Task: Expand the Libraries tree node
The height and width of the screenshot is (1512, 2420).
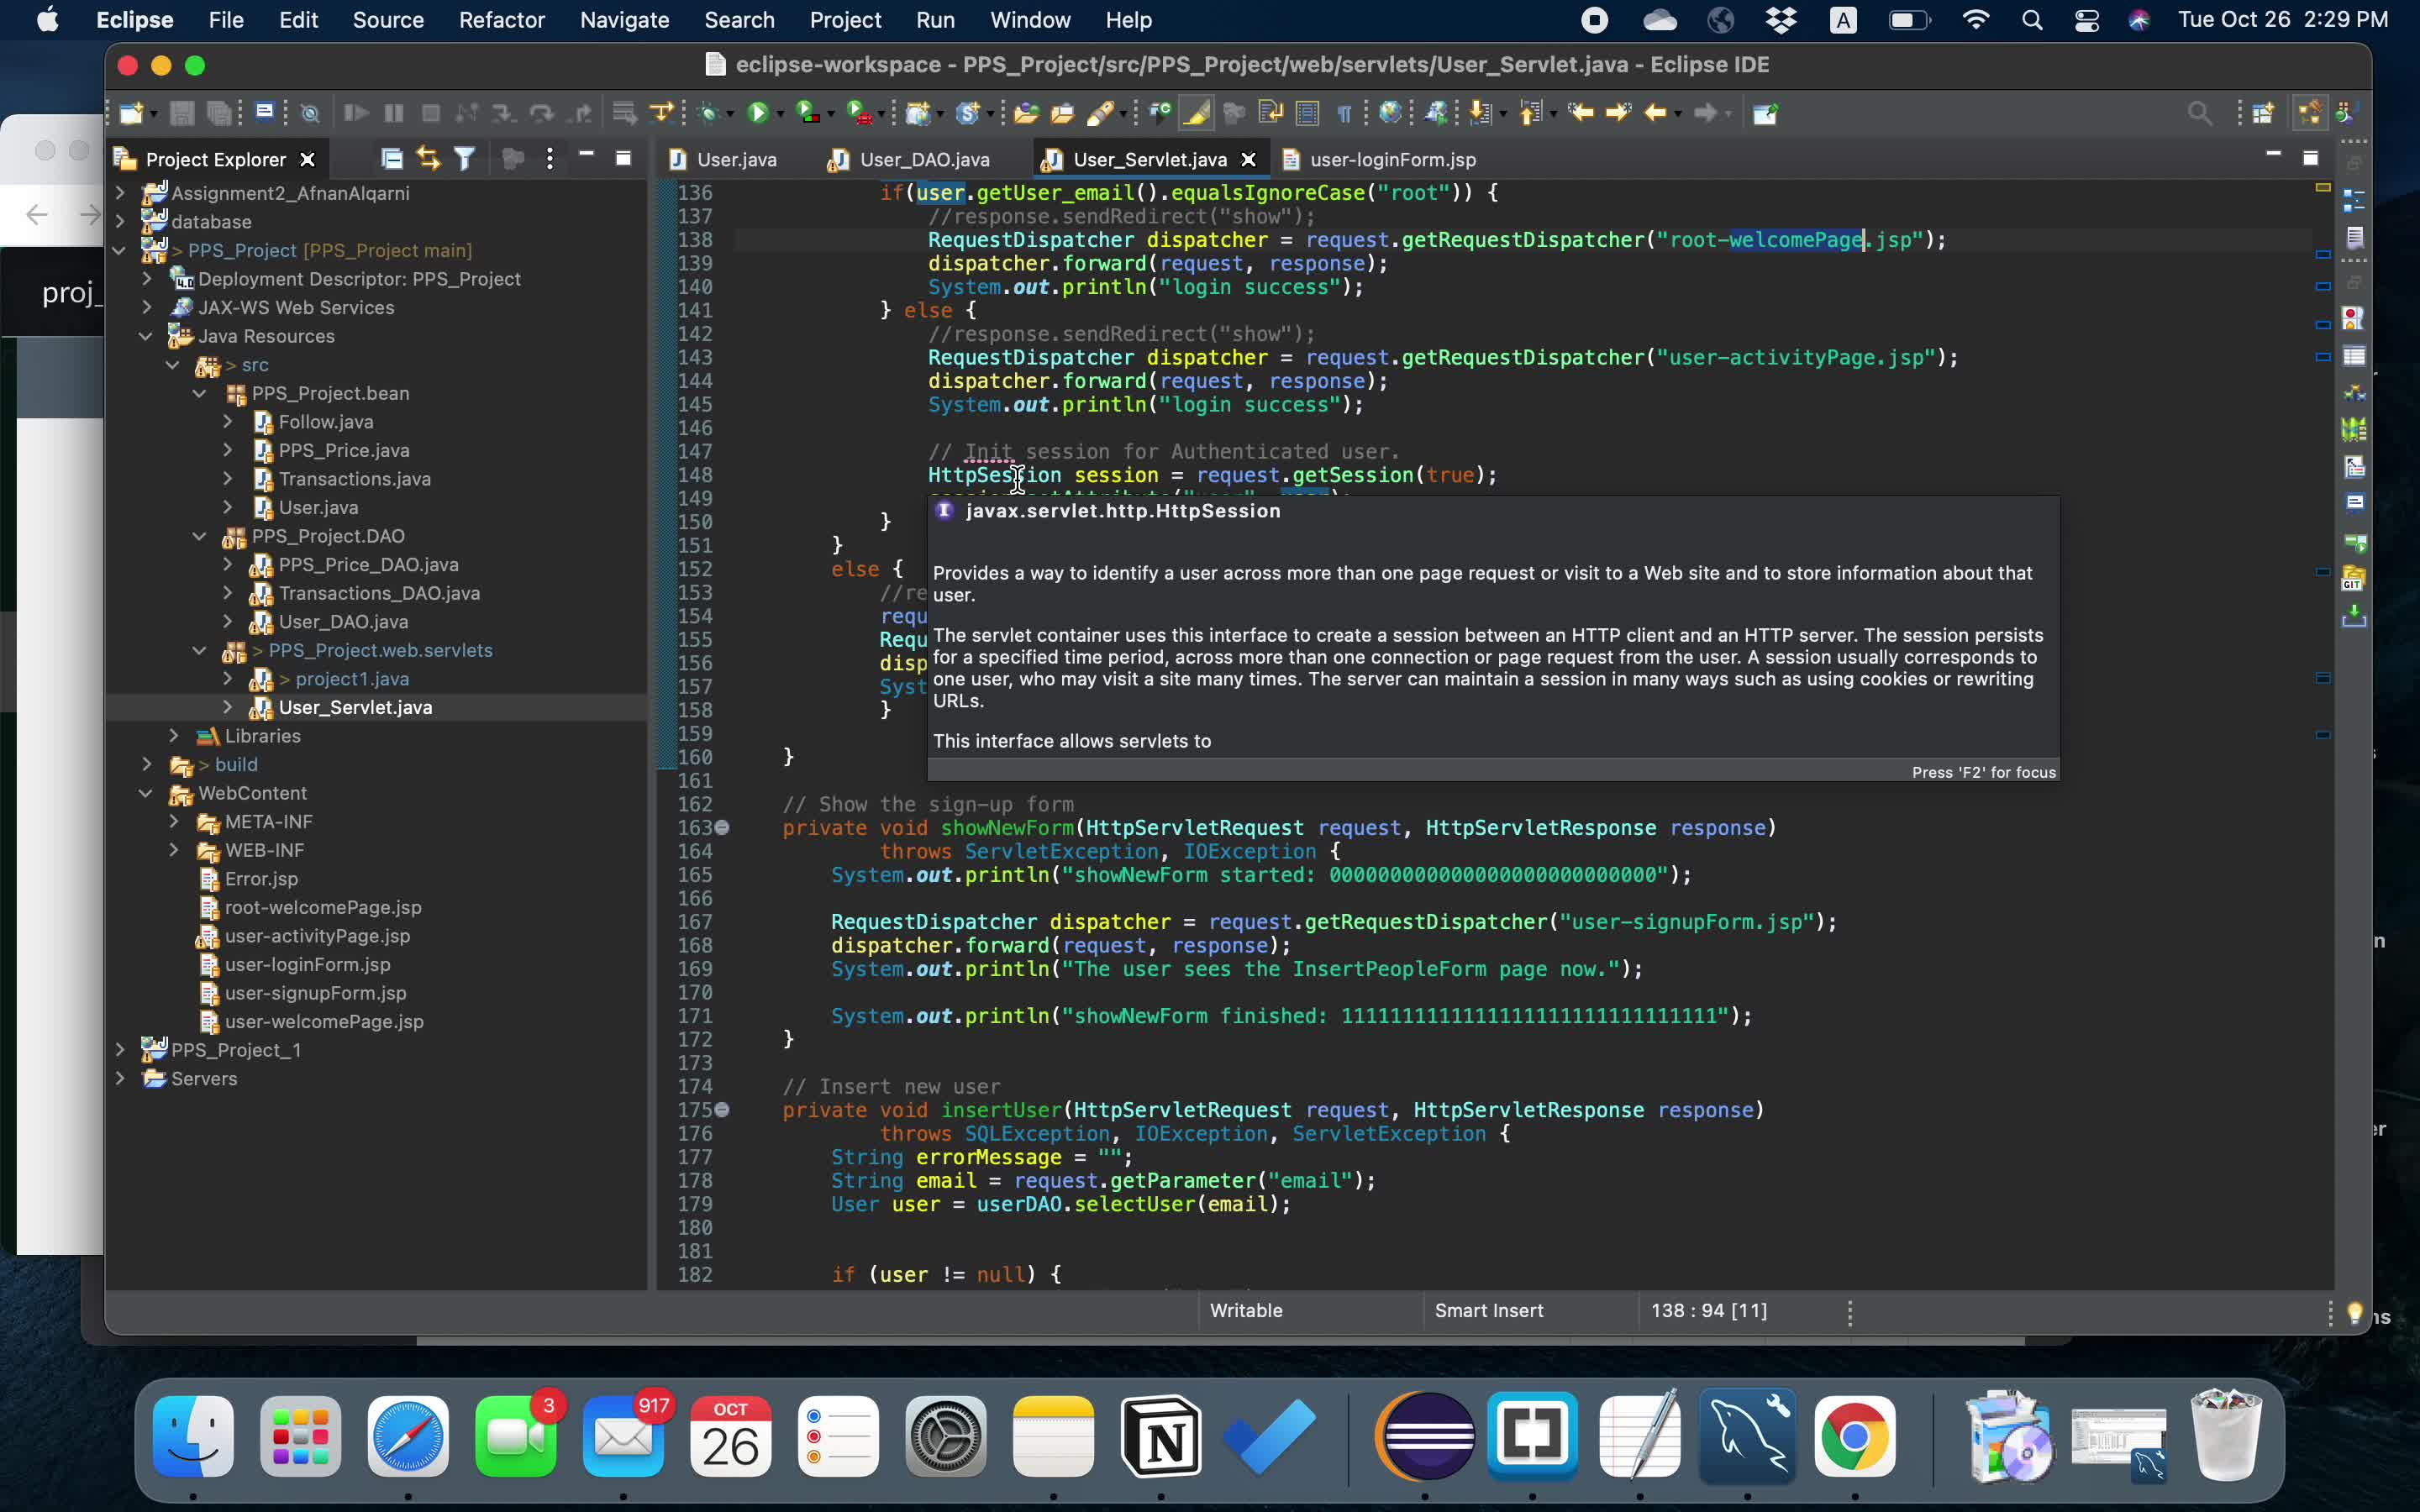Action: pos(174,736)
